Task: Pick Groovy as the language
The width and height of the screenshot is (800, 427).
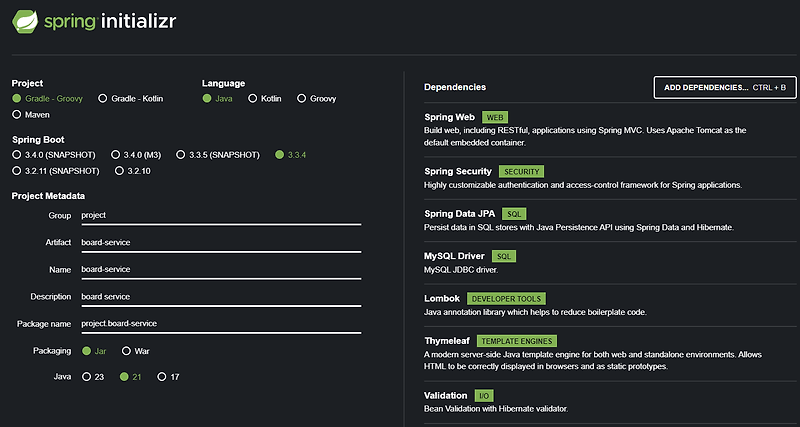Action: click(x=301, y=99)
